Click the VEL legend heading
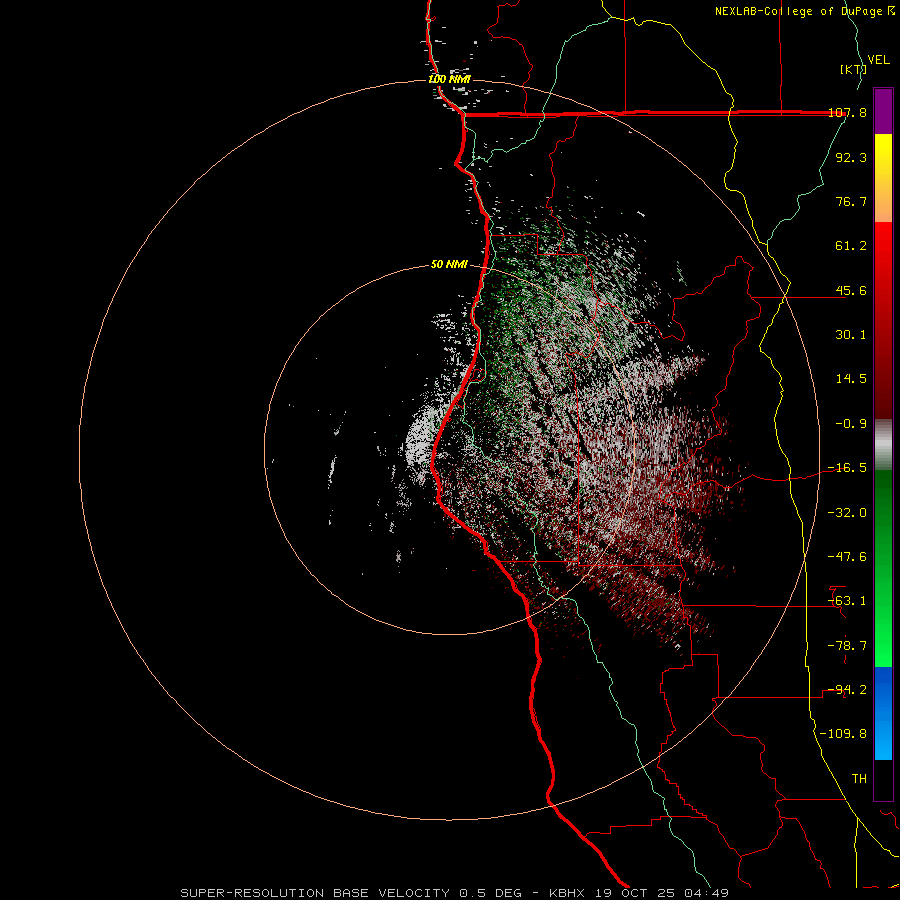 click(x=878, y=60)
